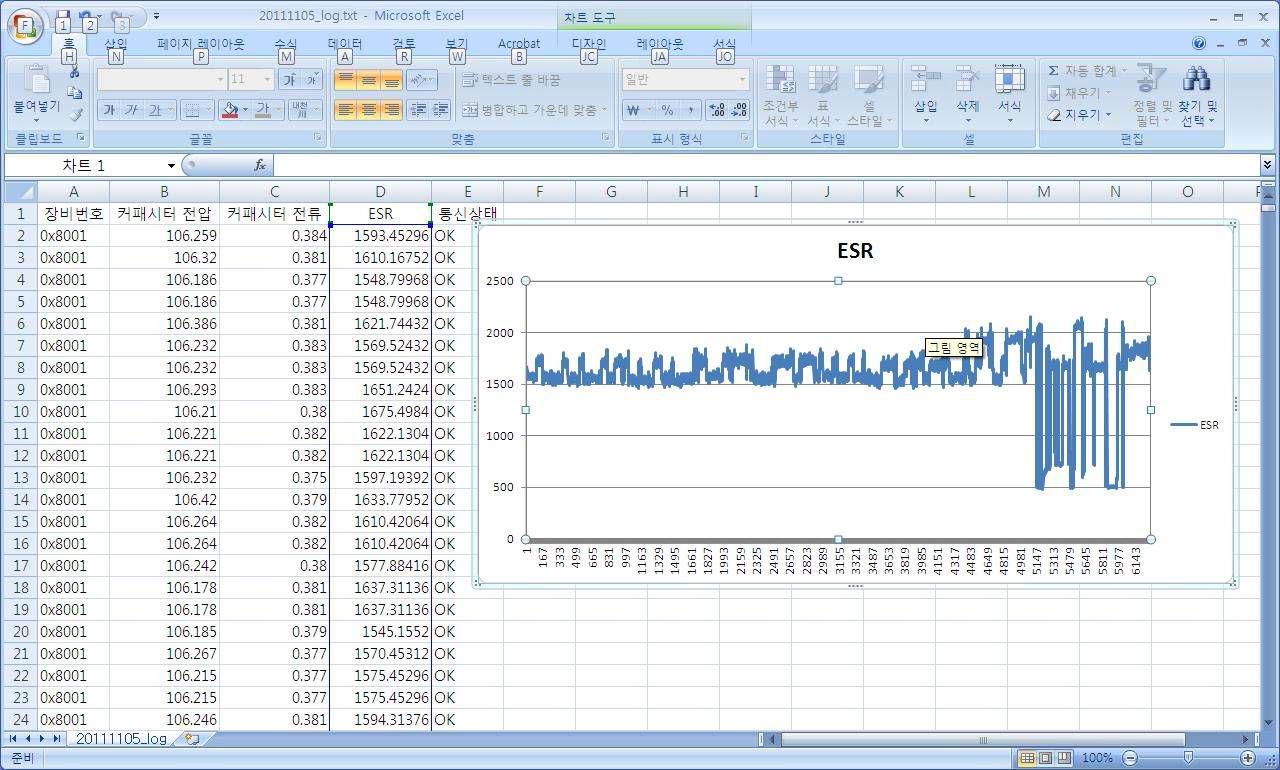Select the 20111105_log sheet tab
Image resolution: width=1280 pixels, height=770 pixels.
point(121,739)
